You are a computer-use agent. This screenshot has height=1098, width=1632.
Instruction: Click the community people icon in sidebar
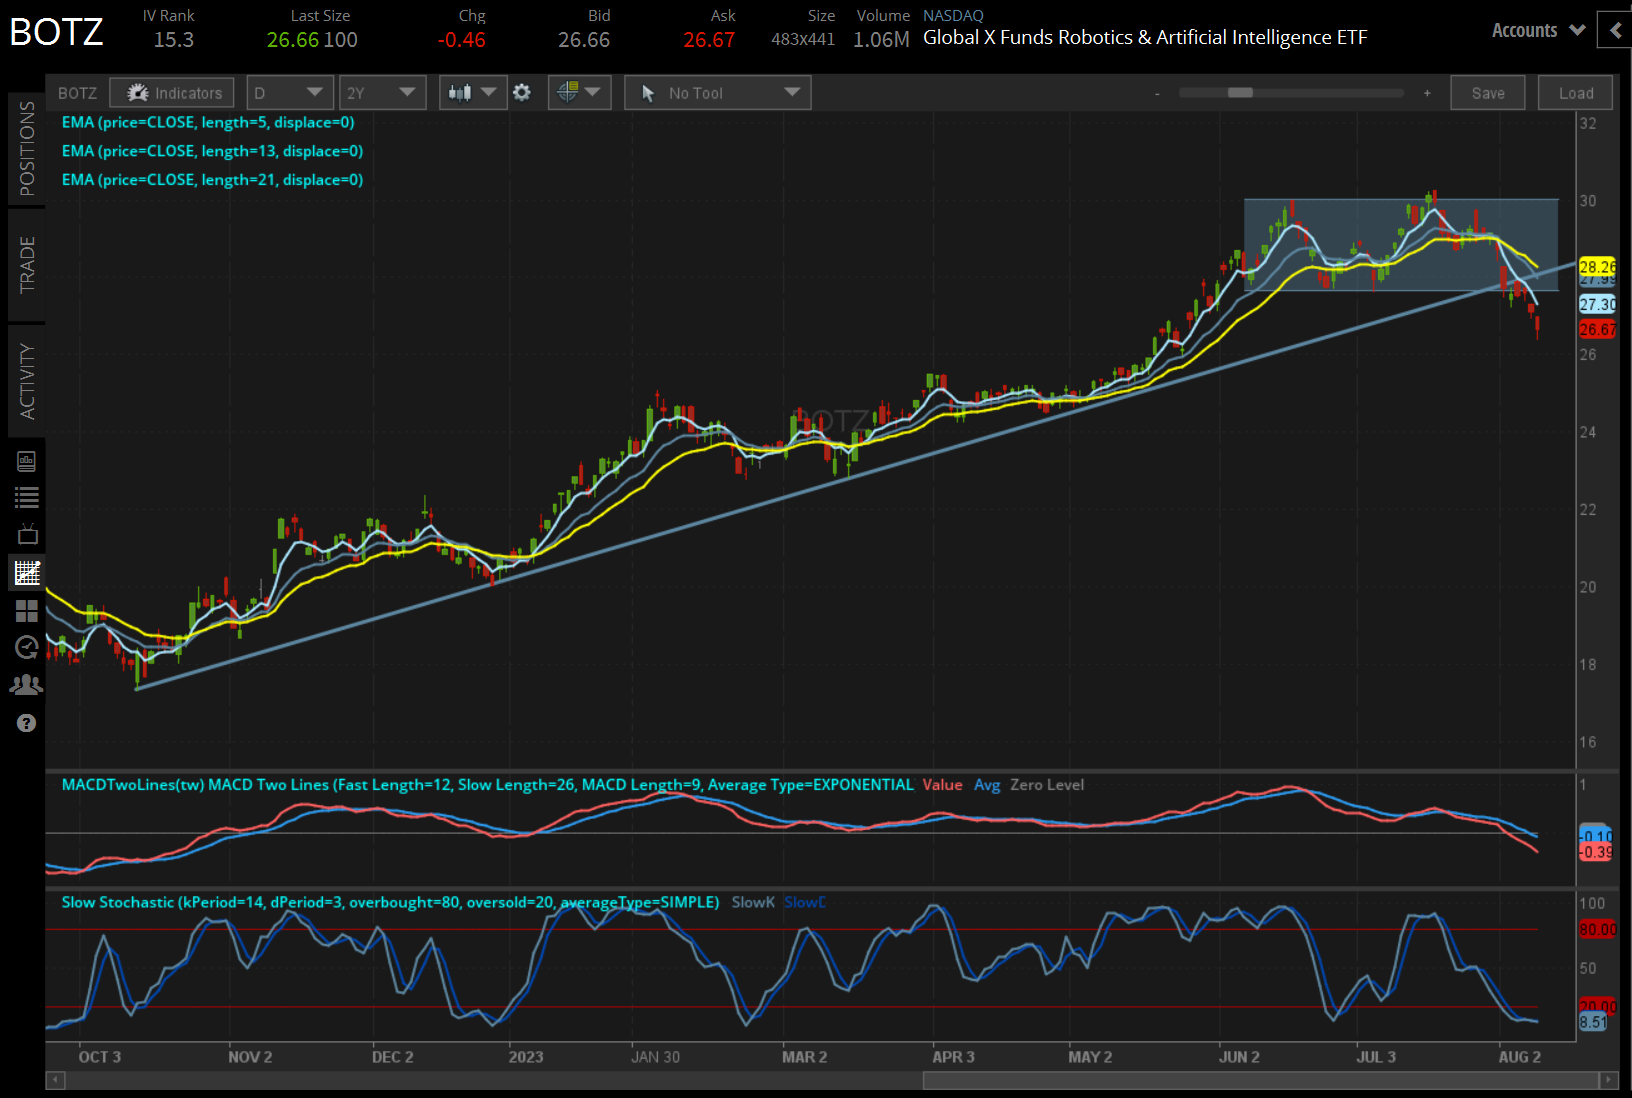point(27,684)
